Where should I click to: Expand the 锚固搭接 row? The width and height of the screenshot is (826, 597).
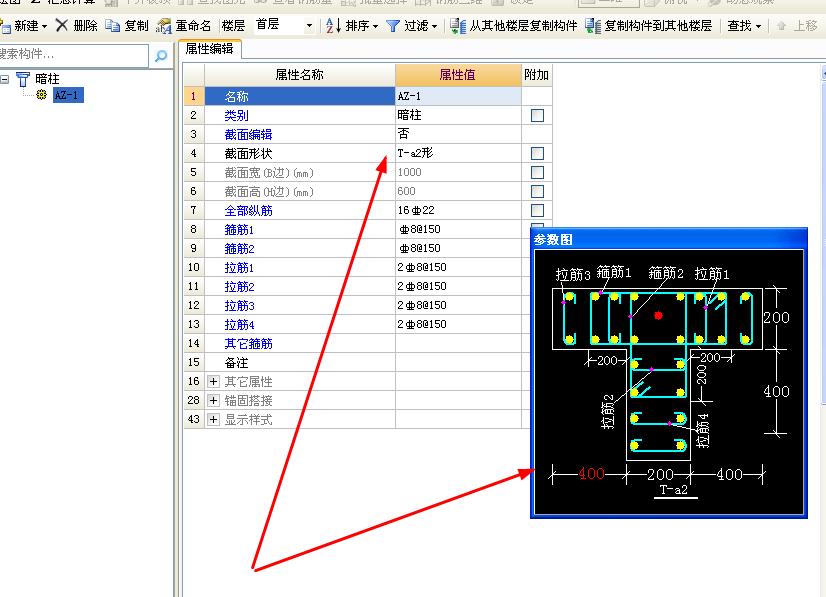point(213,400)
